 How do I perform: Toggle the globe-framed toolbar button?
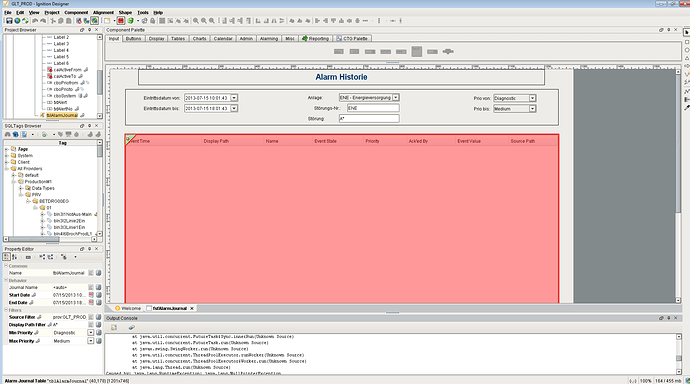94,21
